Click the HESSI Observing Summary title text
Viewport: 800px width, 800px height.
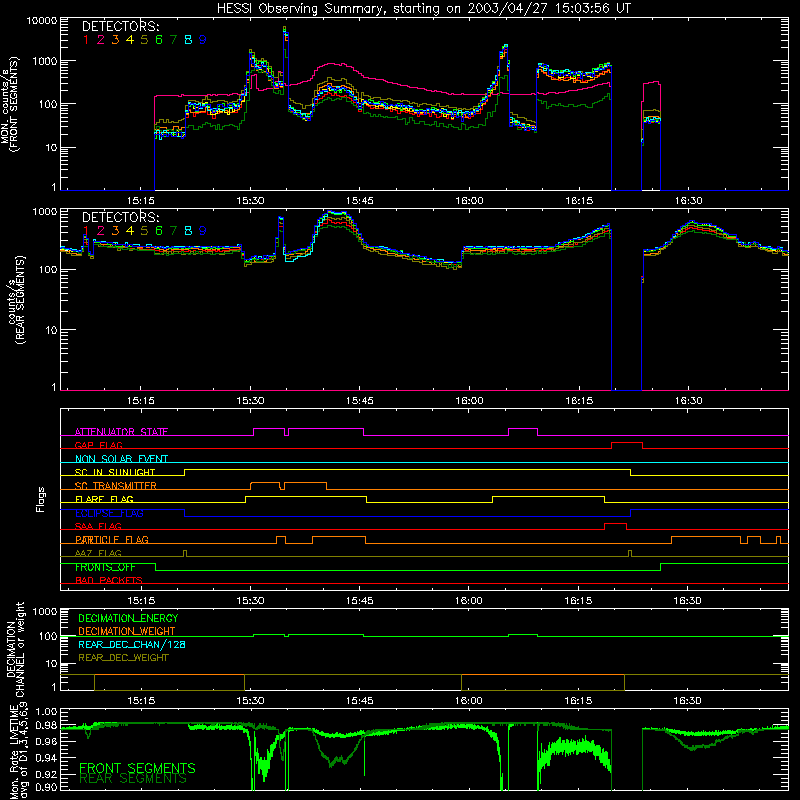[x=423, y=8]
